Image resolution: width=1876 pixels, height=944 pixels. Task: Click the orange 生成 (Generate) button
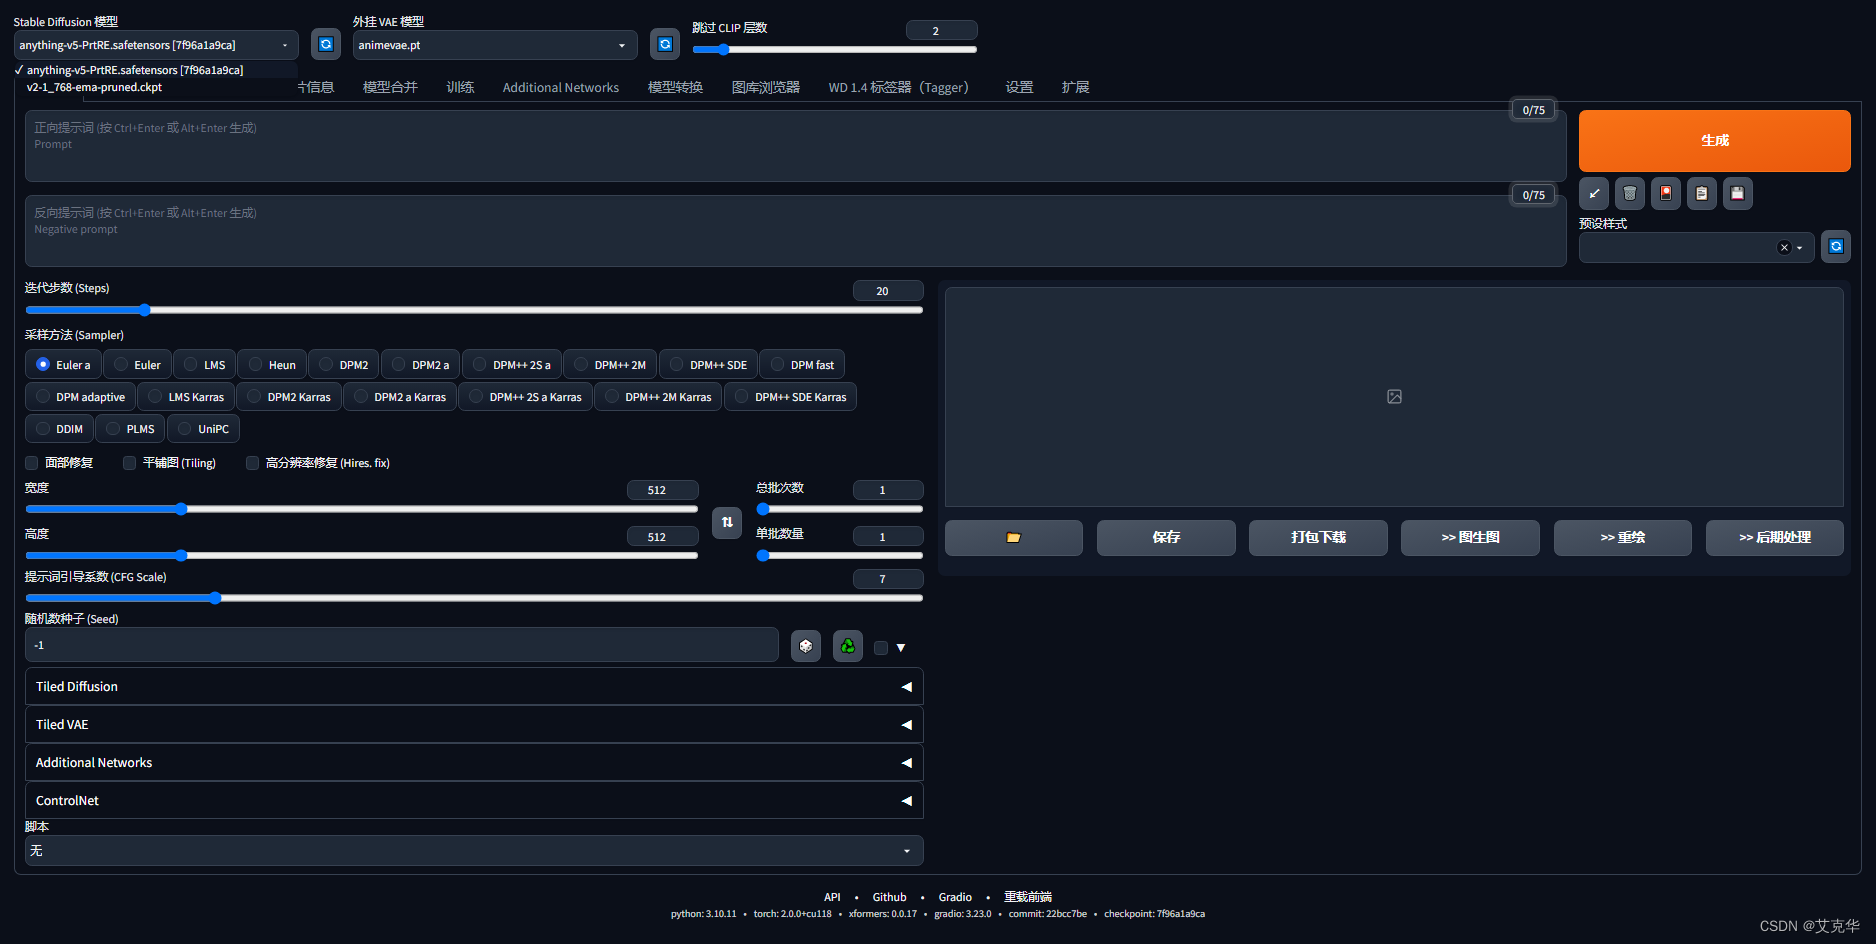pos(1714,141)
